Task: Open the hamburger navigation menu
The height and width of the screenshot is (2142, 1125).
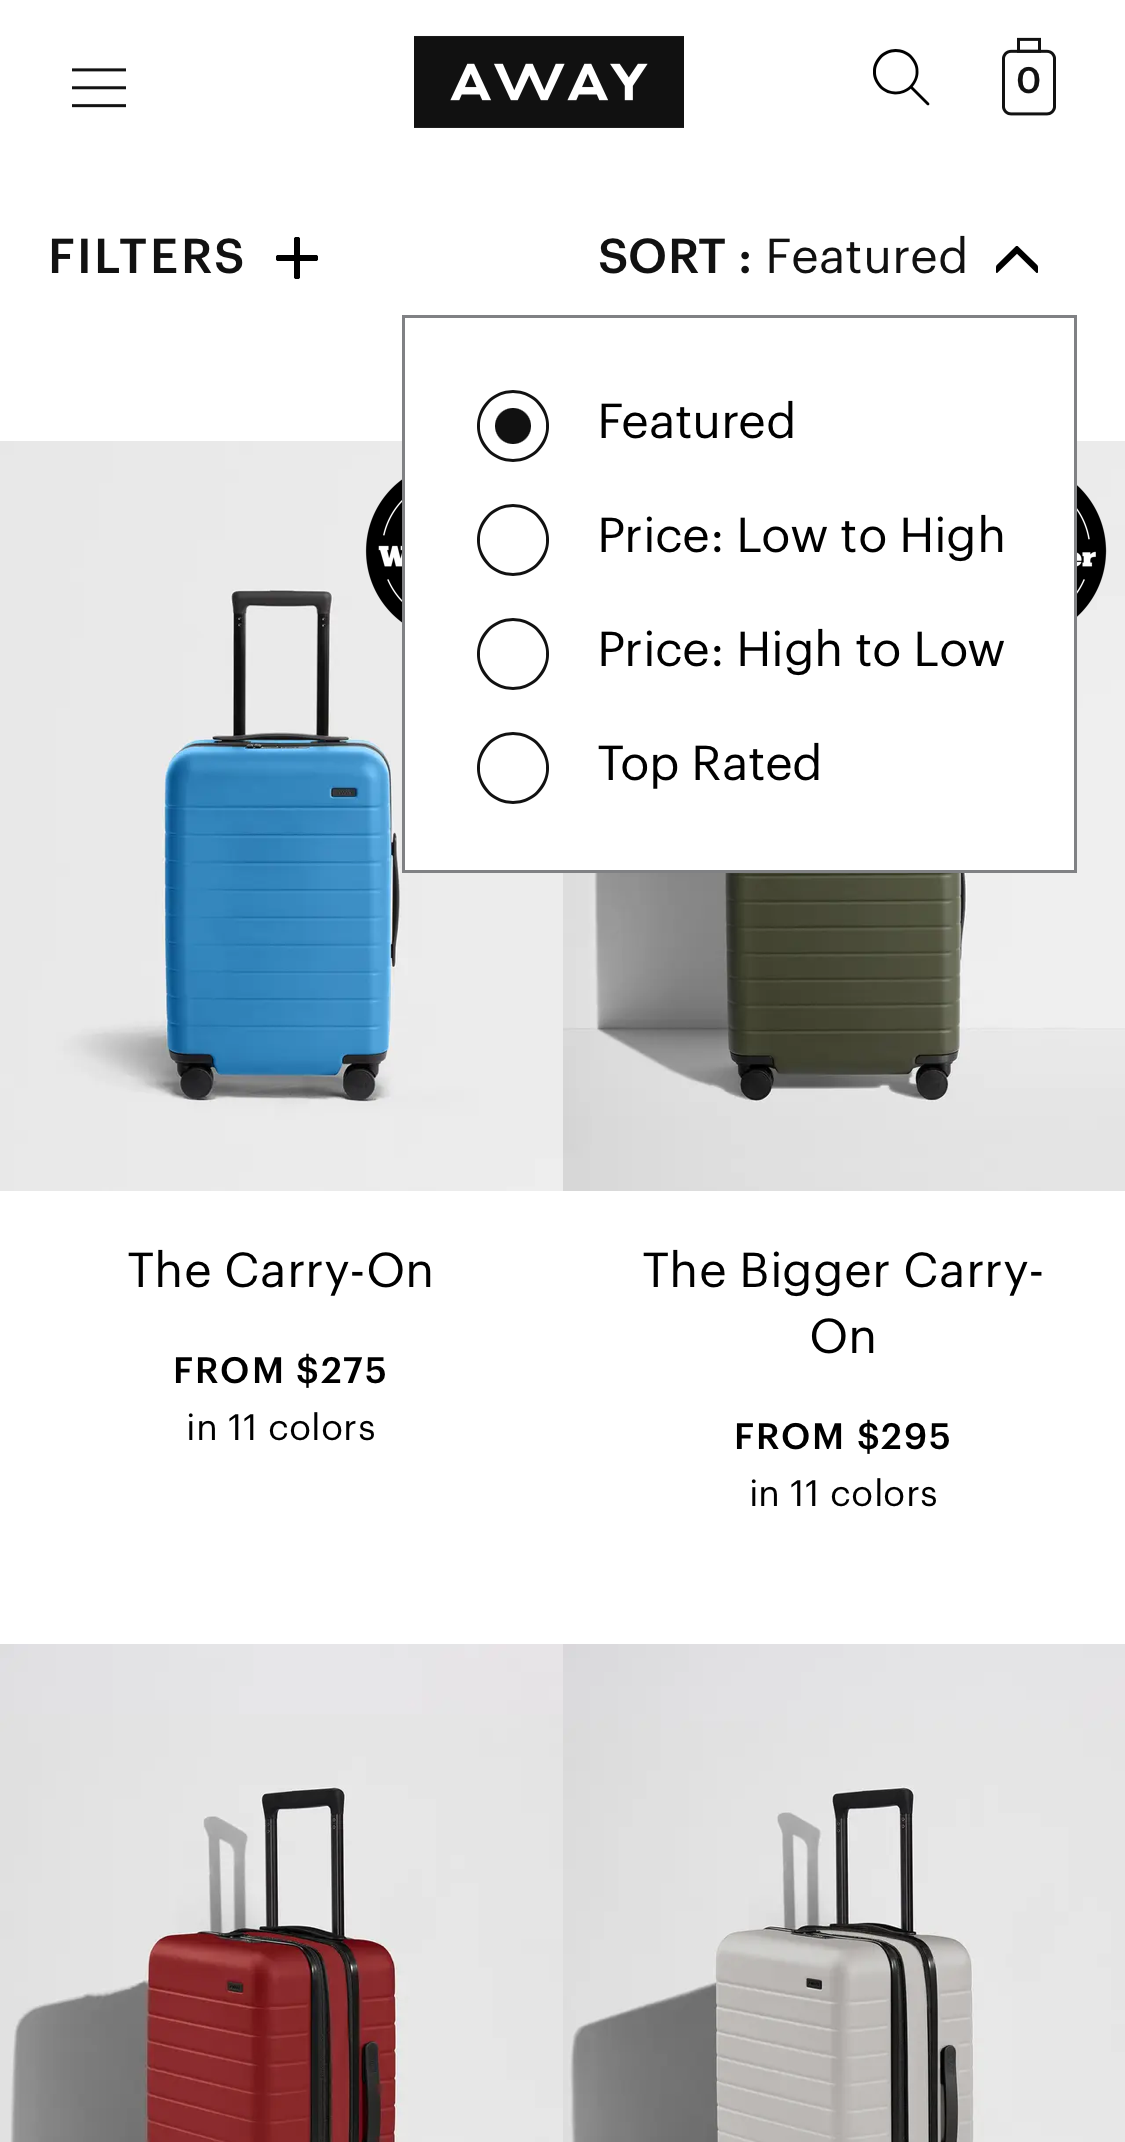Action: (x=98, y=88)
